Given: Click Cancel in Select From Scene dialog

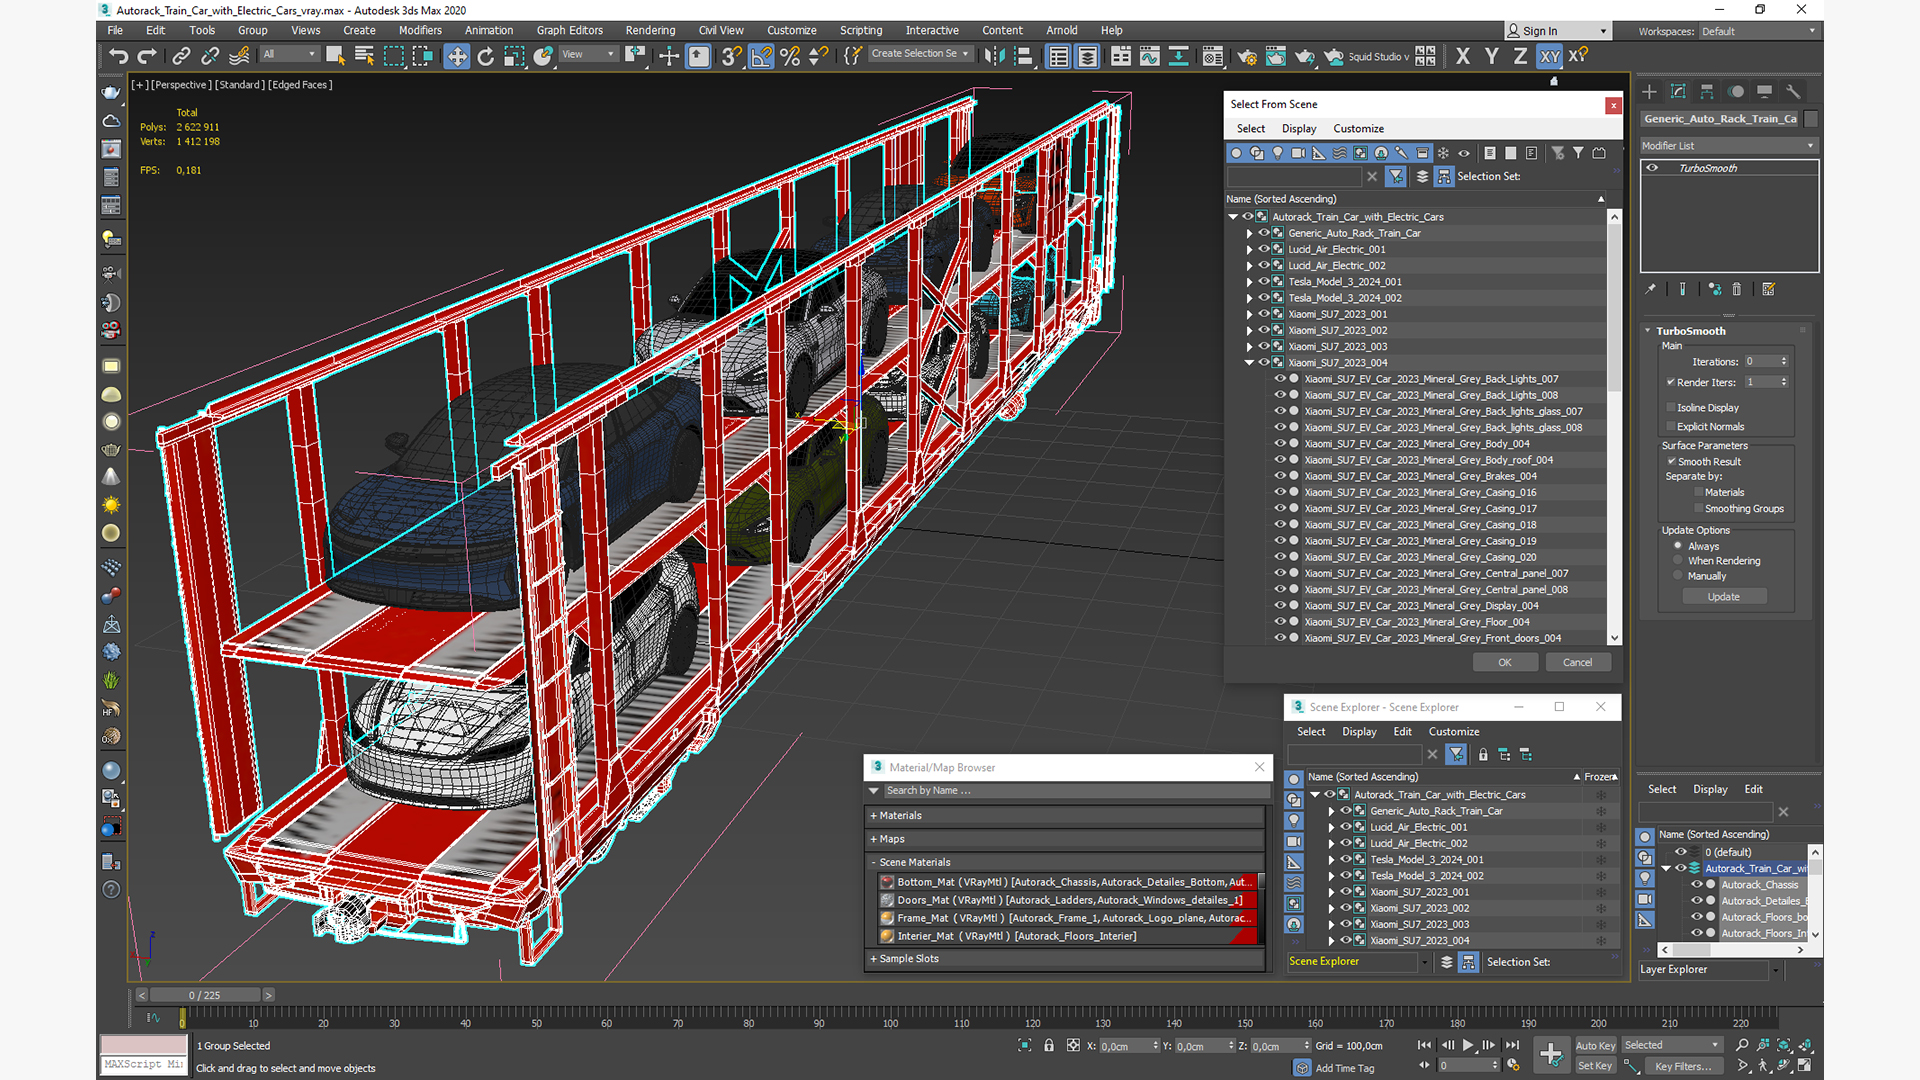Looking at the screenshot, I should point(1577,662).
